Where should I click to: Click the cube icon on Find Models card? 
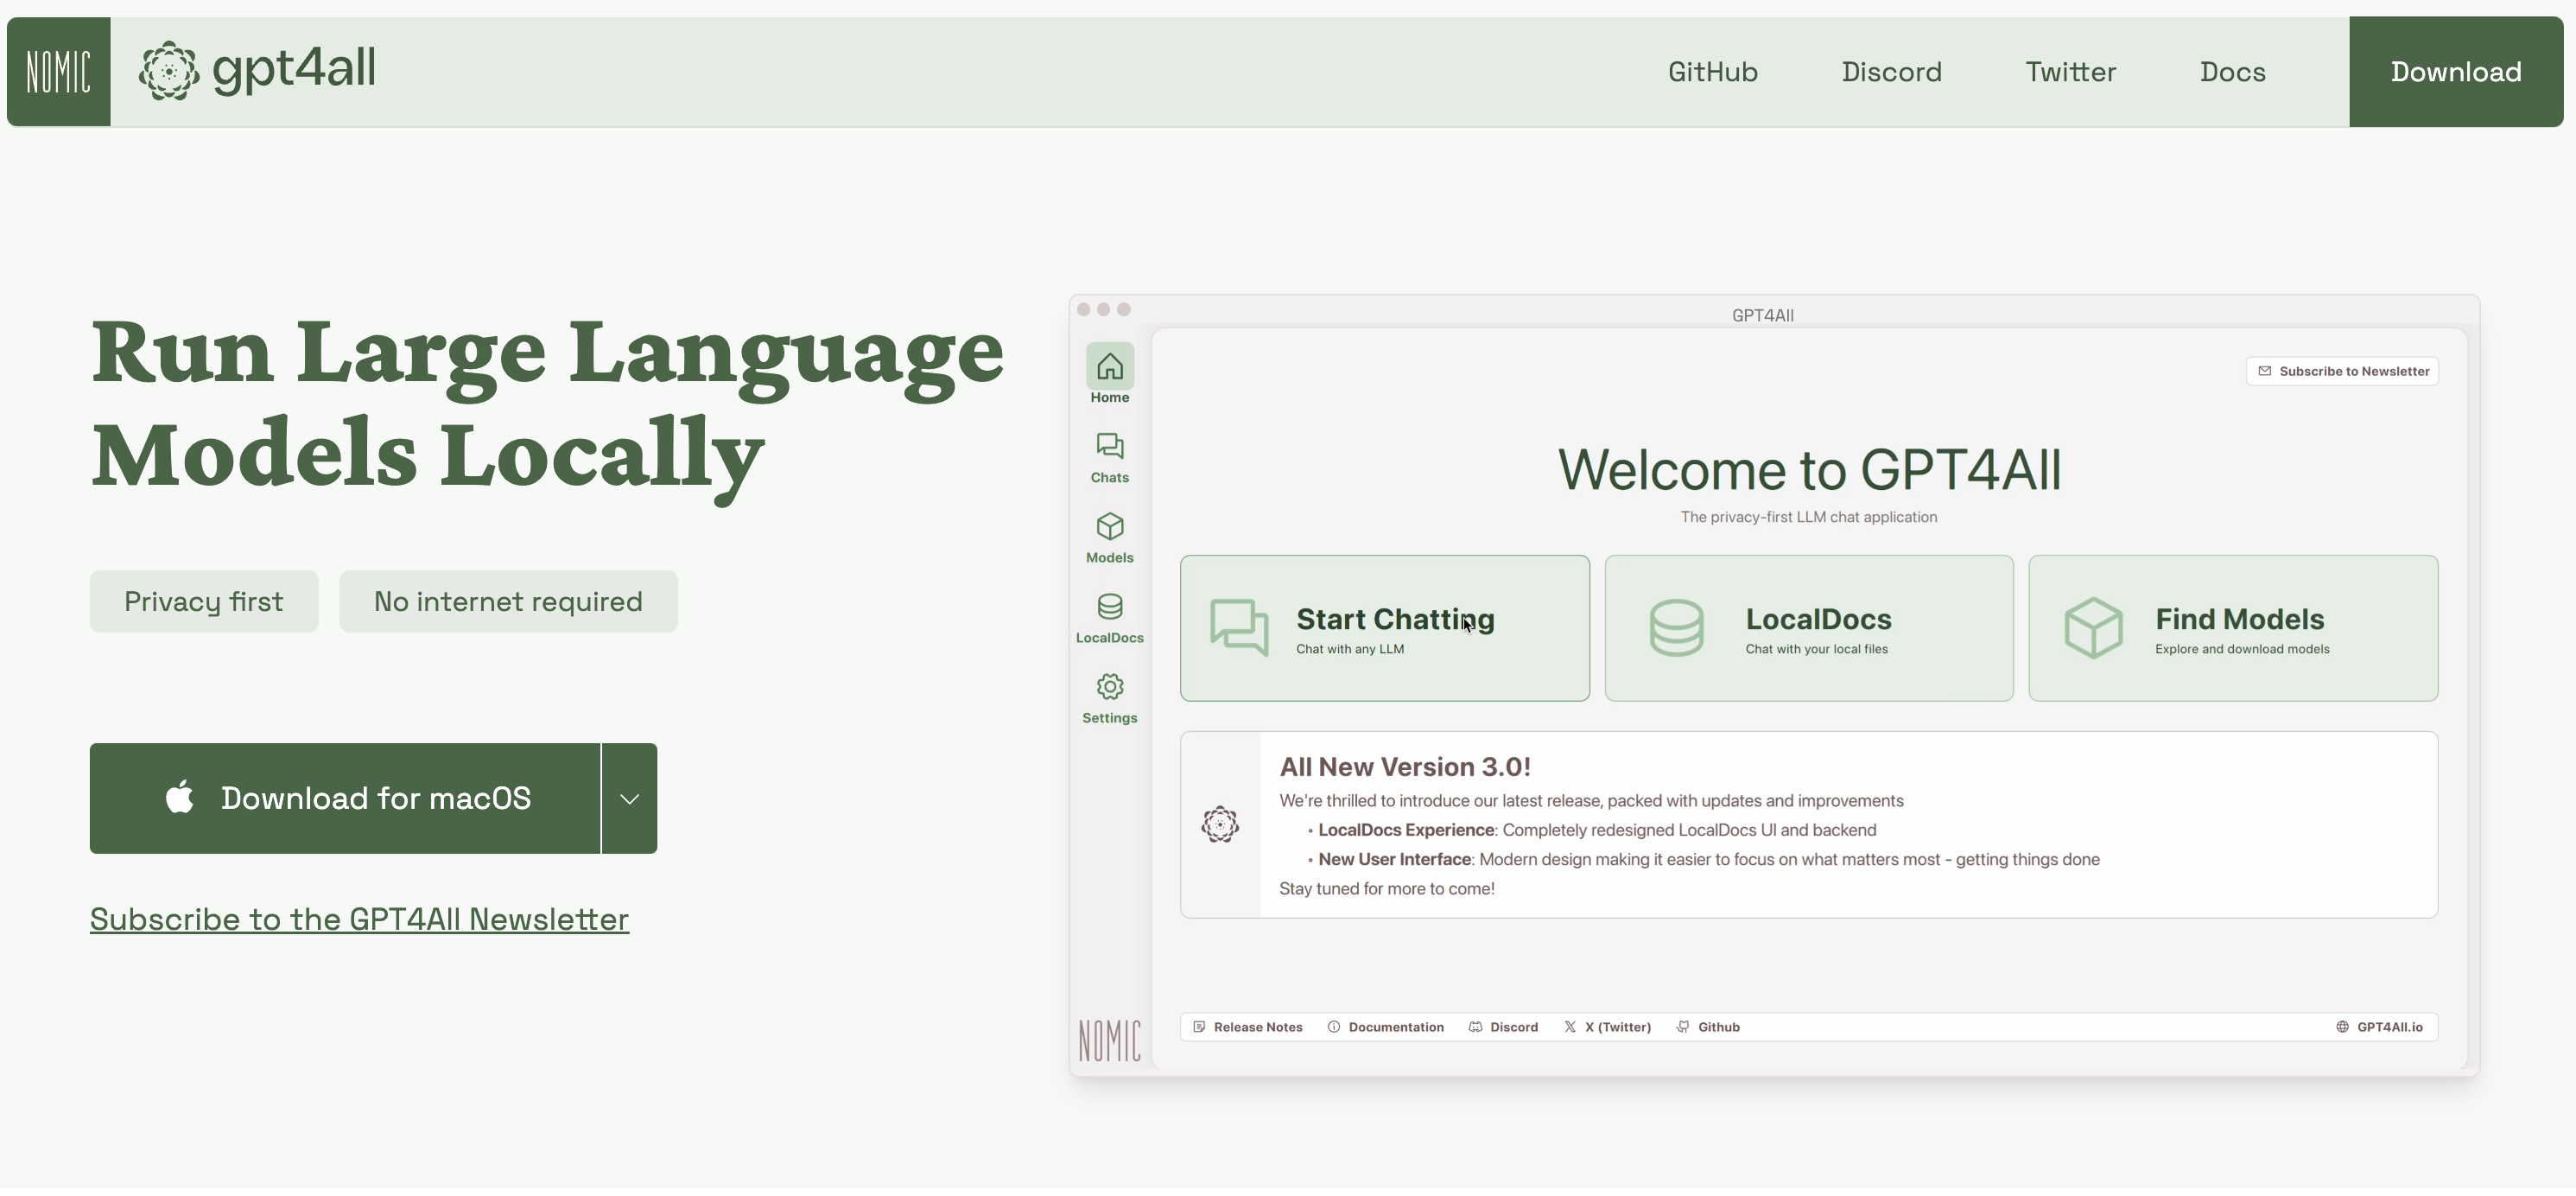pyautogui.click(x=2093, y=628)
